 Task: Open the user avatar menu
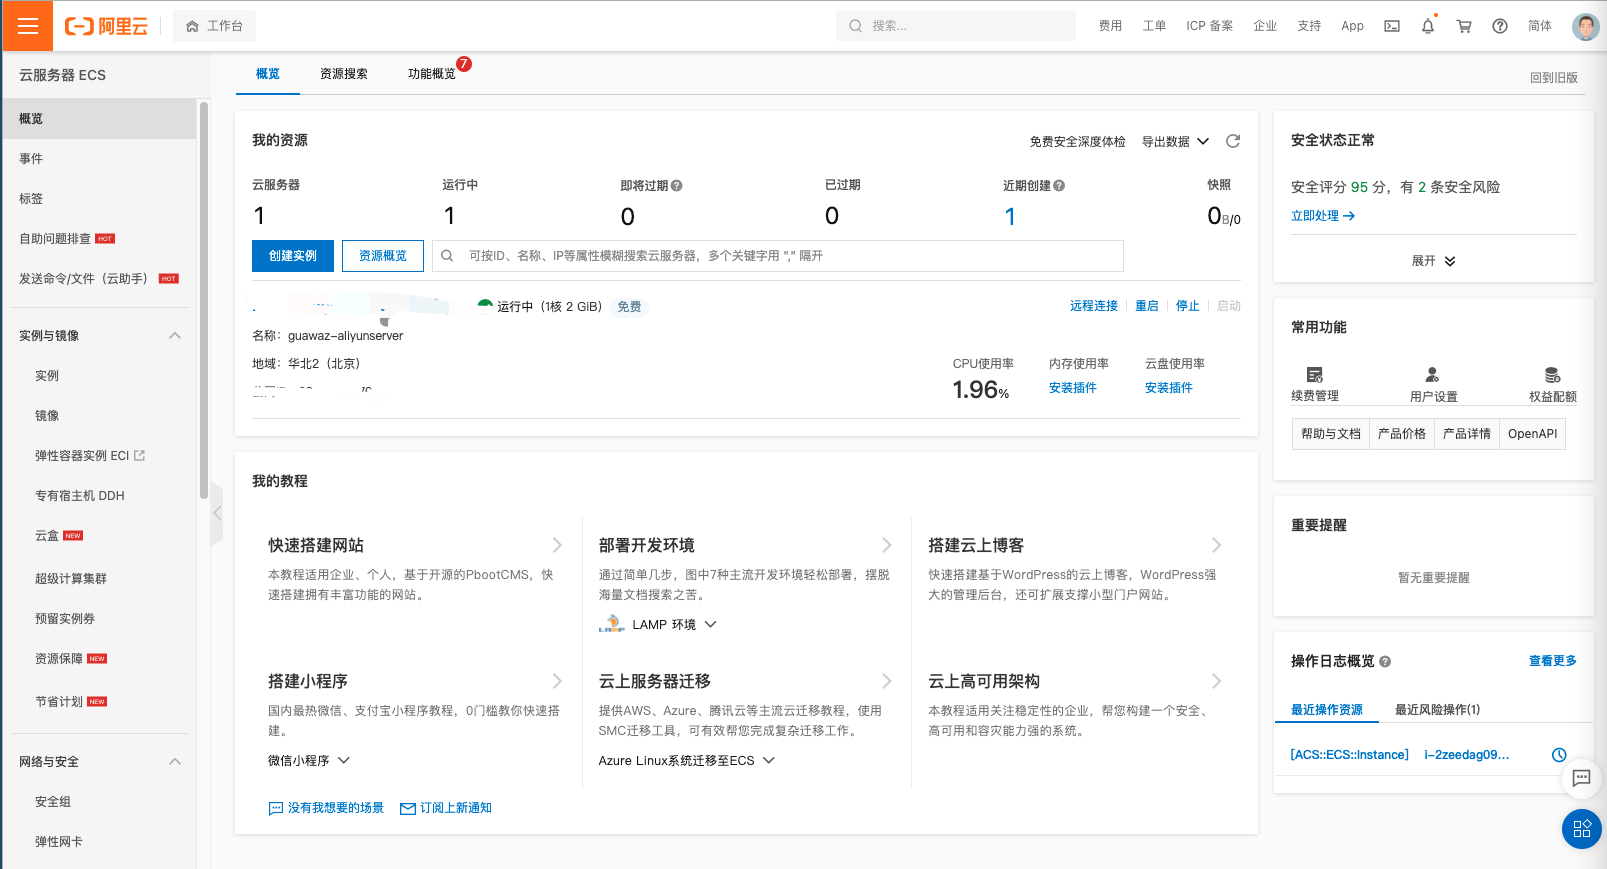click(x=1585, y=26)
